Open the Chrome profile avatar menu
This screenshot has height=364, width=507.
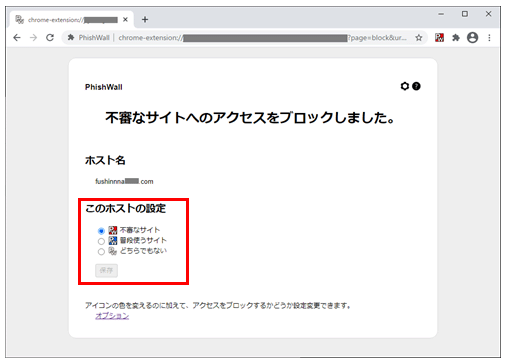tap(472, 38)
